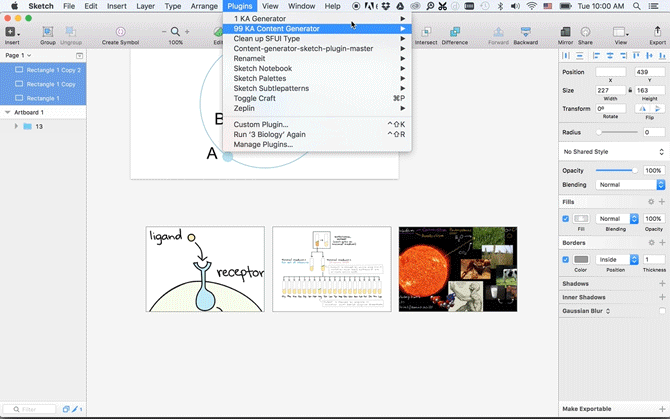Screen dimensions: 670x419
Task: Open the Page 1 dropdown
Action: click(x=18, y=56)
